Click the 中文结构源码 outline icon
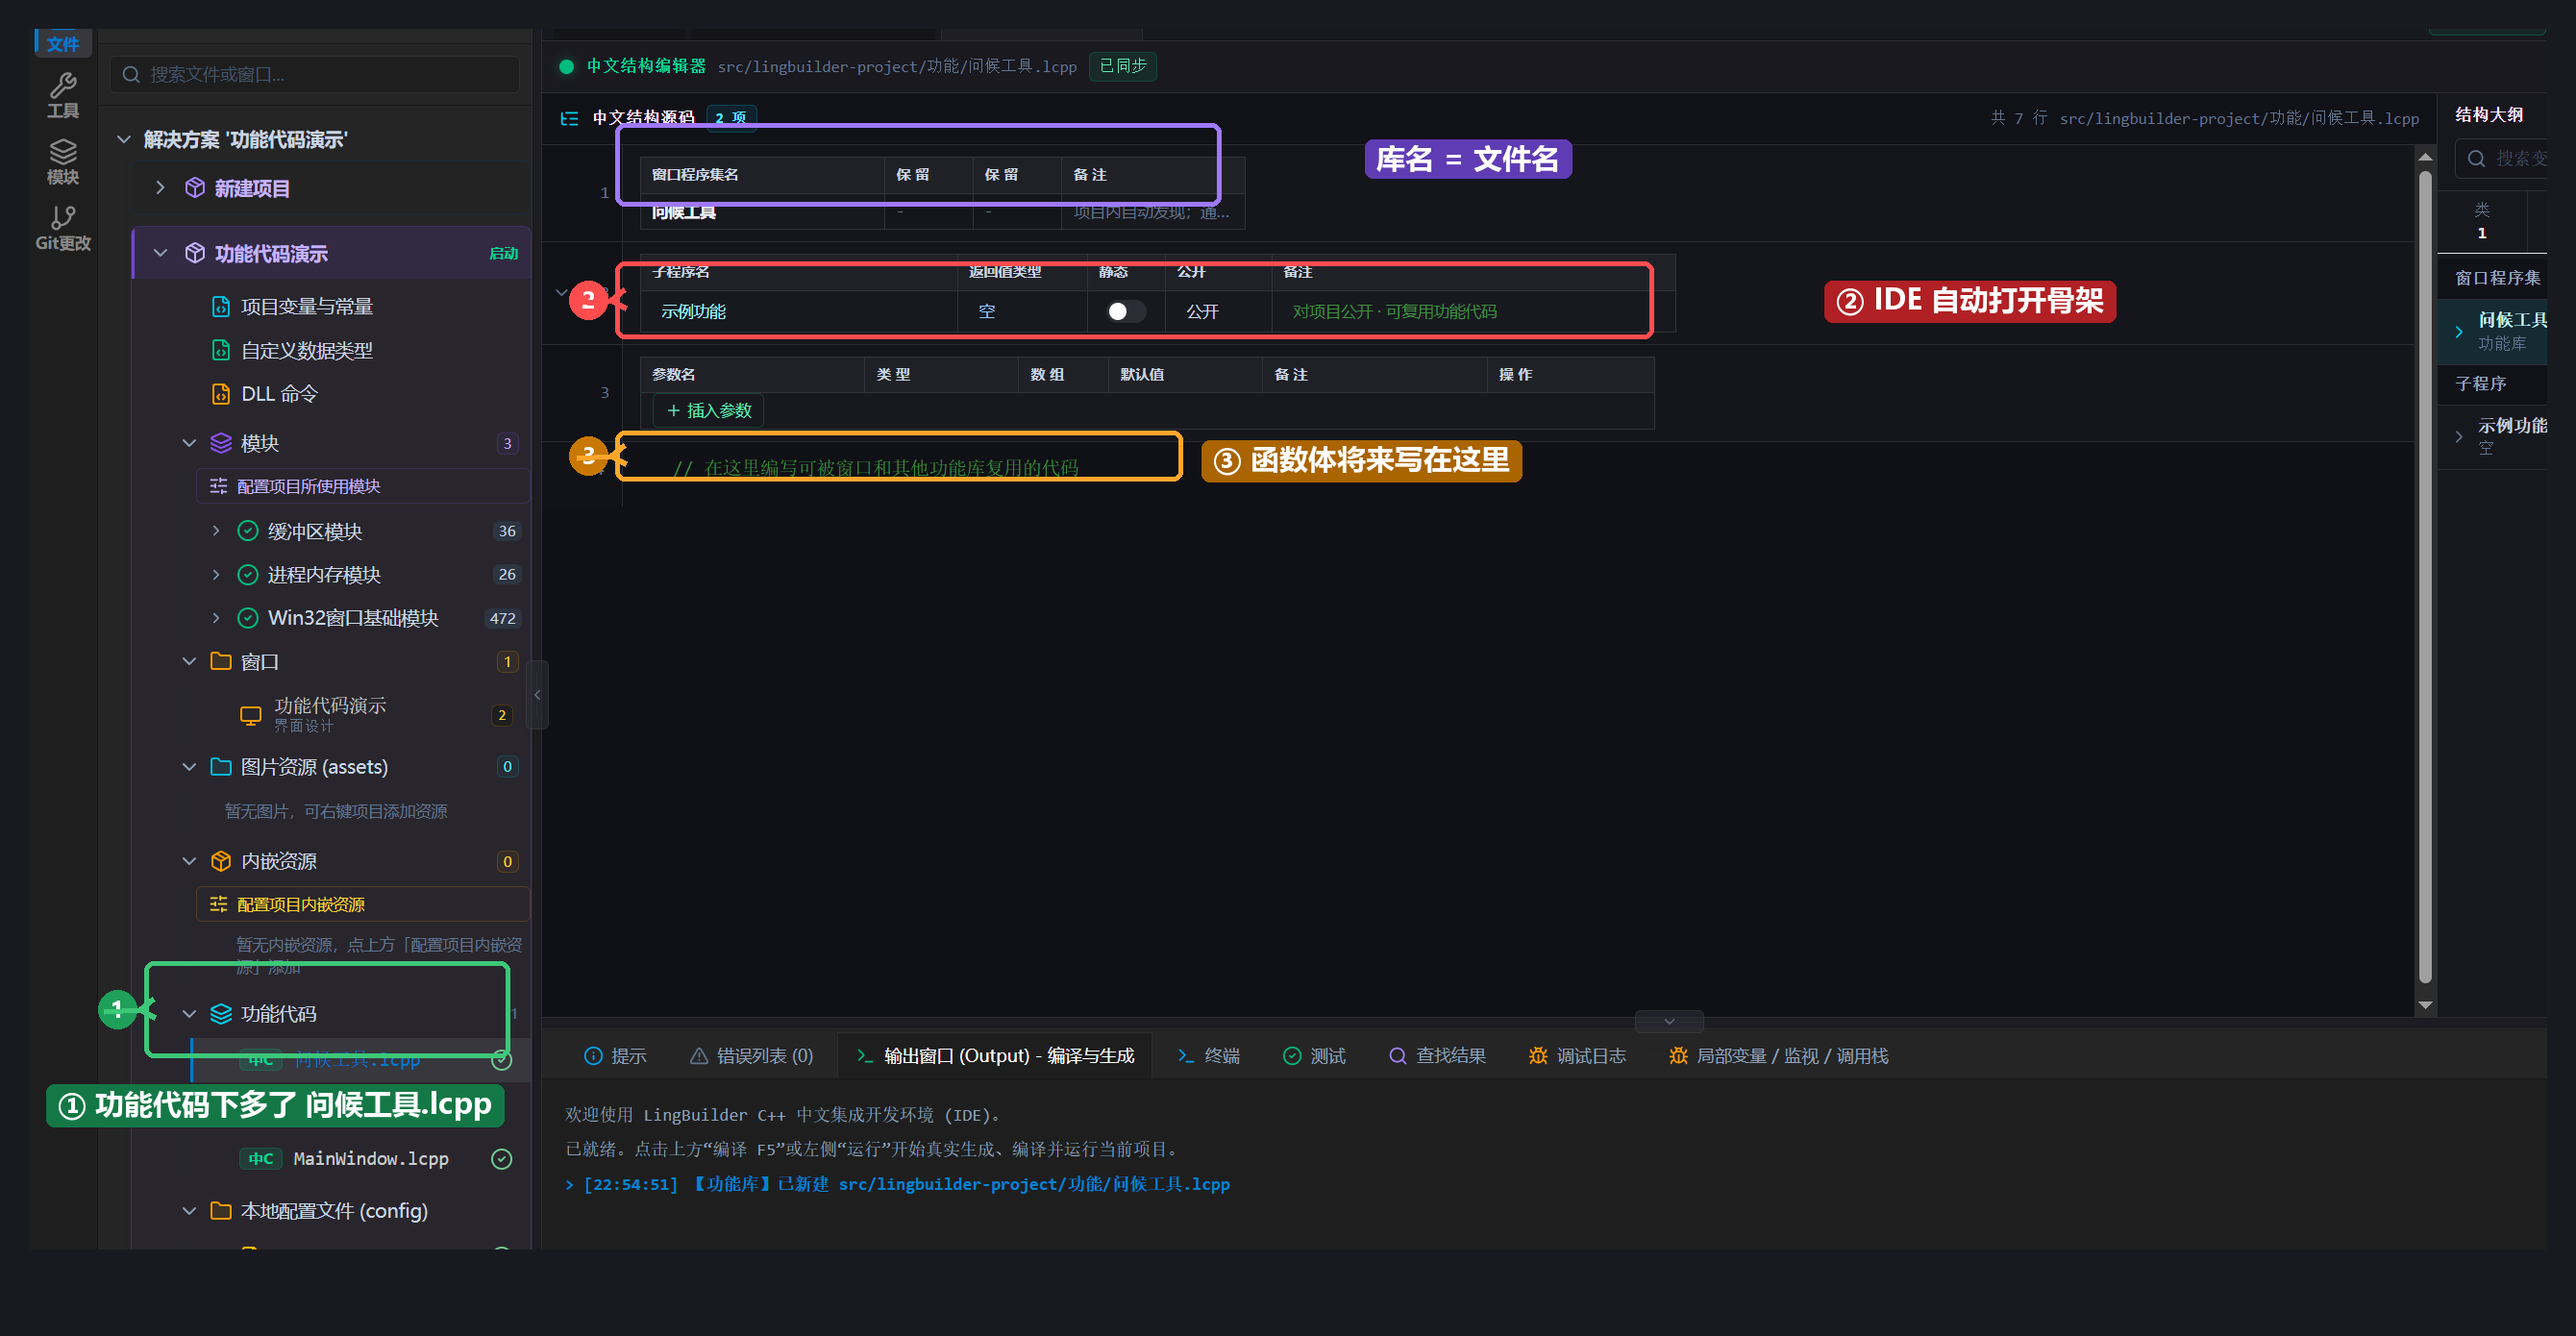This screenshot has width=2576, height=1336. [x=569, y=118]
